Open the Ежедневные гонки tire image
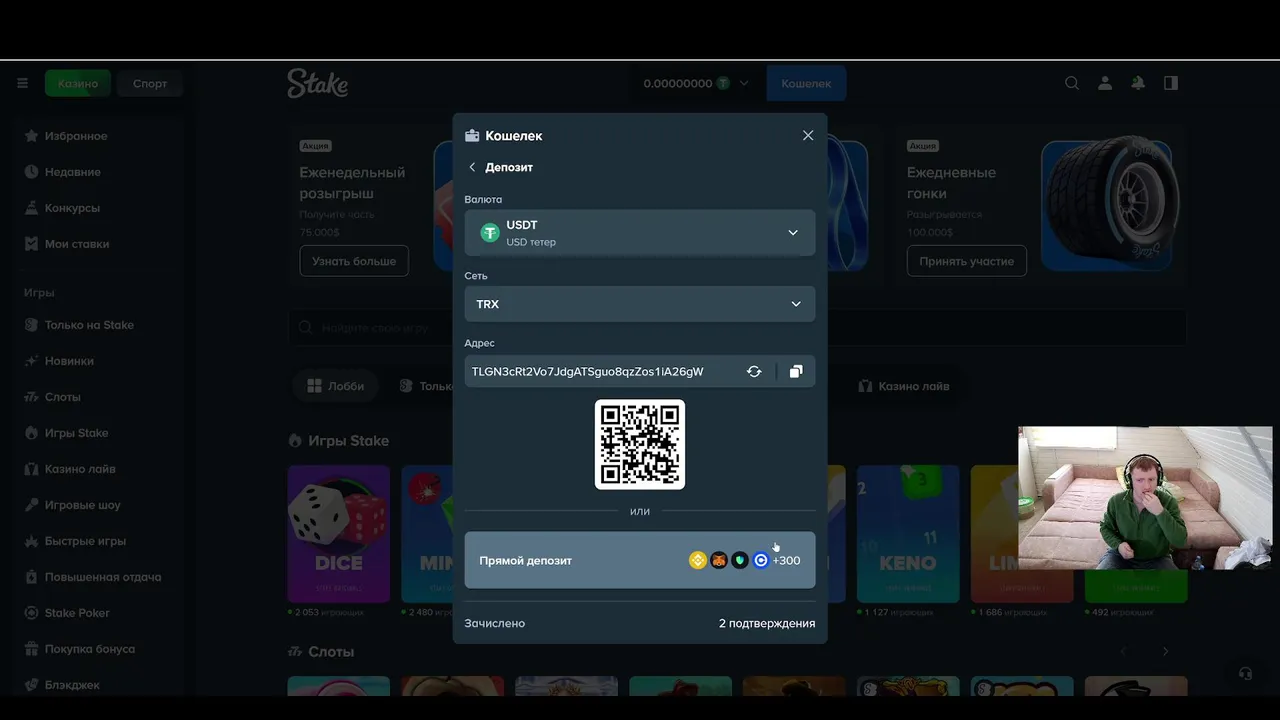This screenshot has width=1280, height=720. click(x=1110, y=205)
